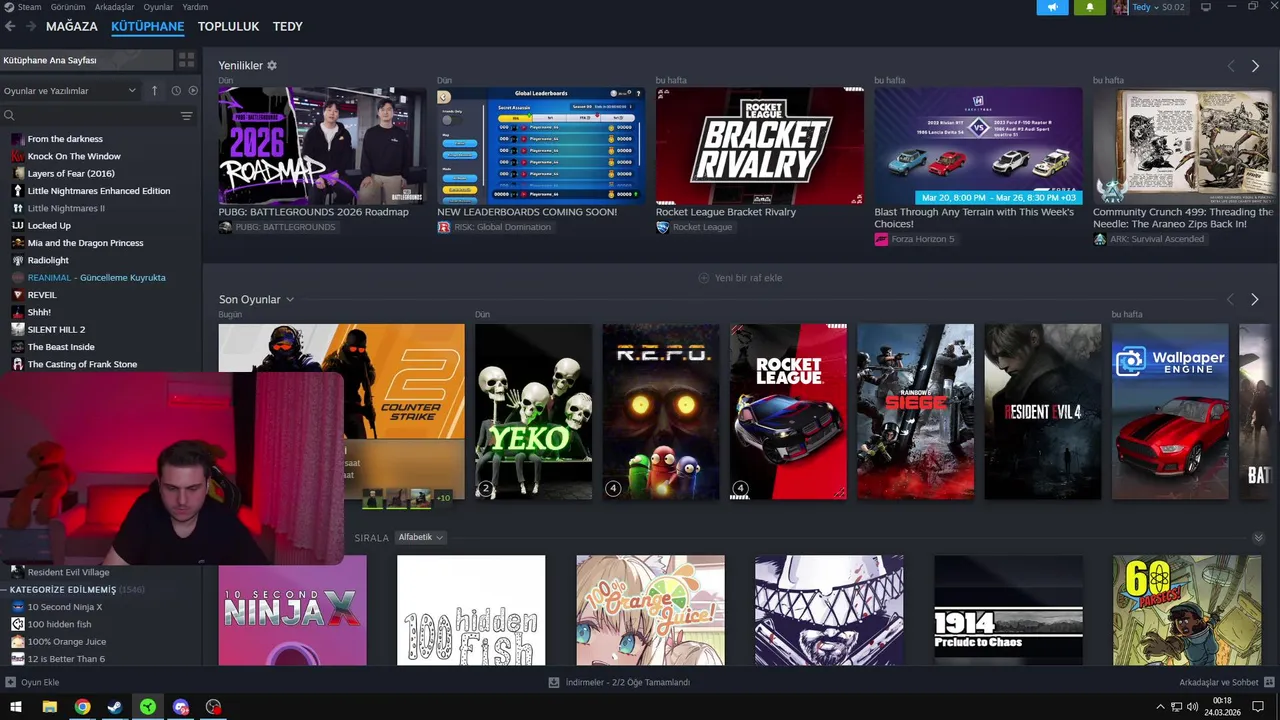
Task: Select SILENT HILL 2 in the list
Action: coord(56,329)
